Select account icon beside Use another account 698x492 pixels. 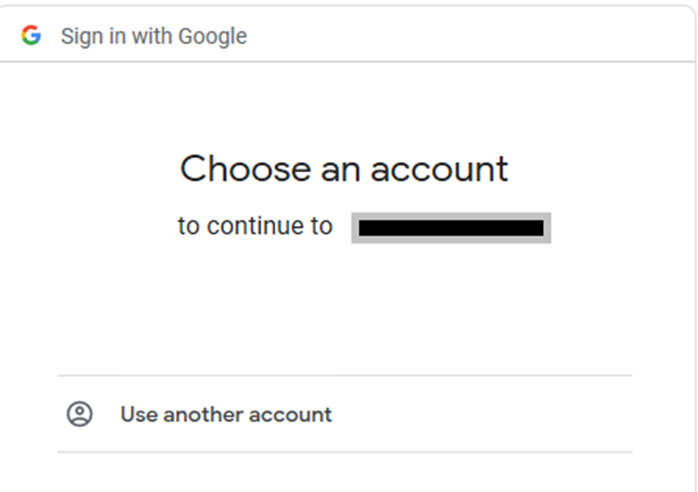tap(80, 414)
